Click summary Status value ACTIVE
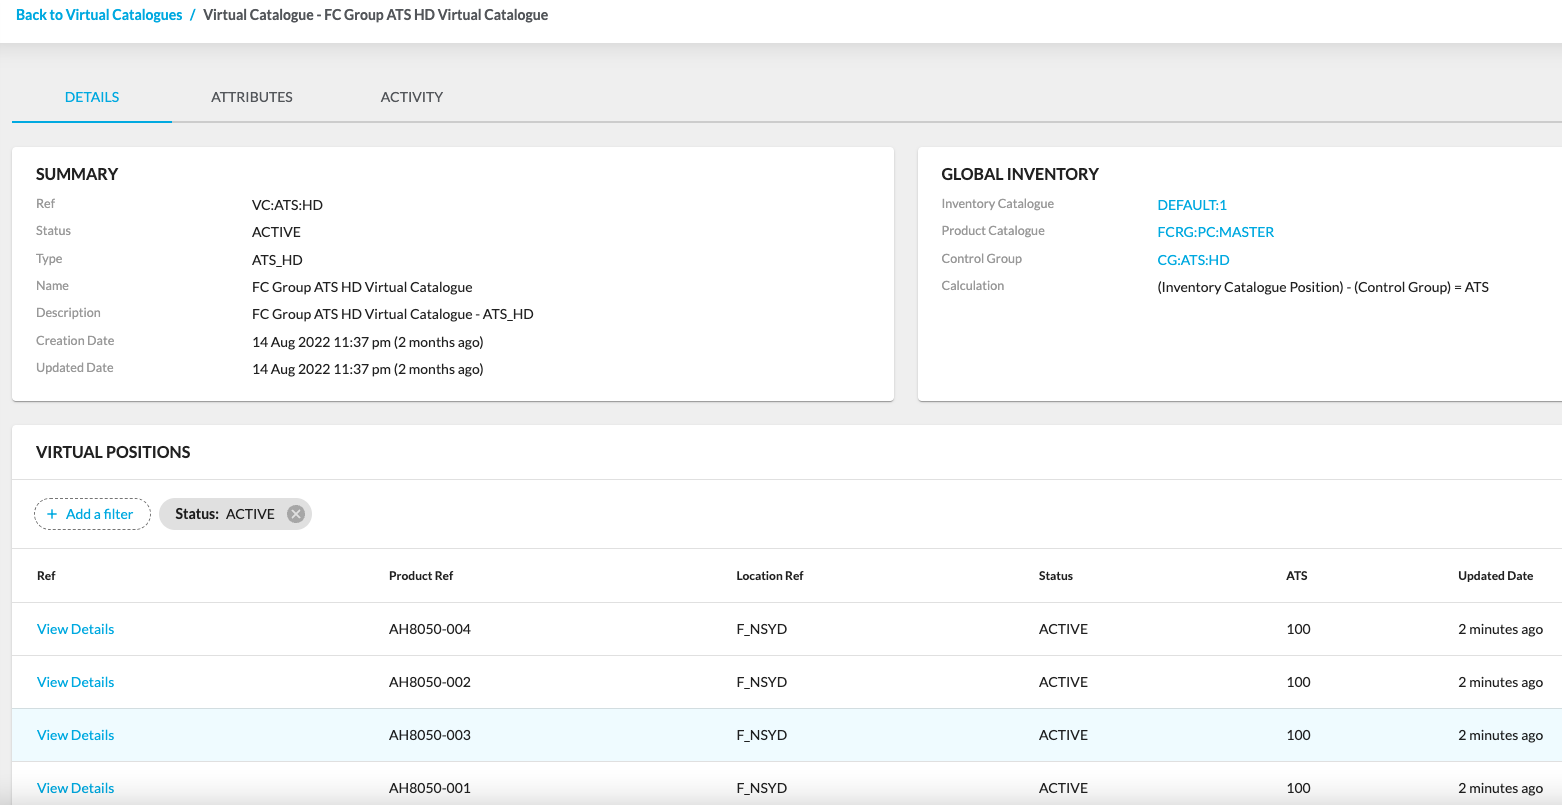 276,232
